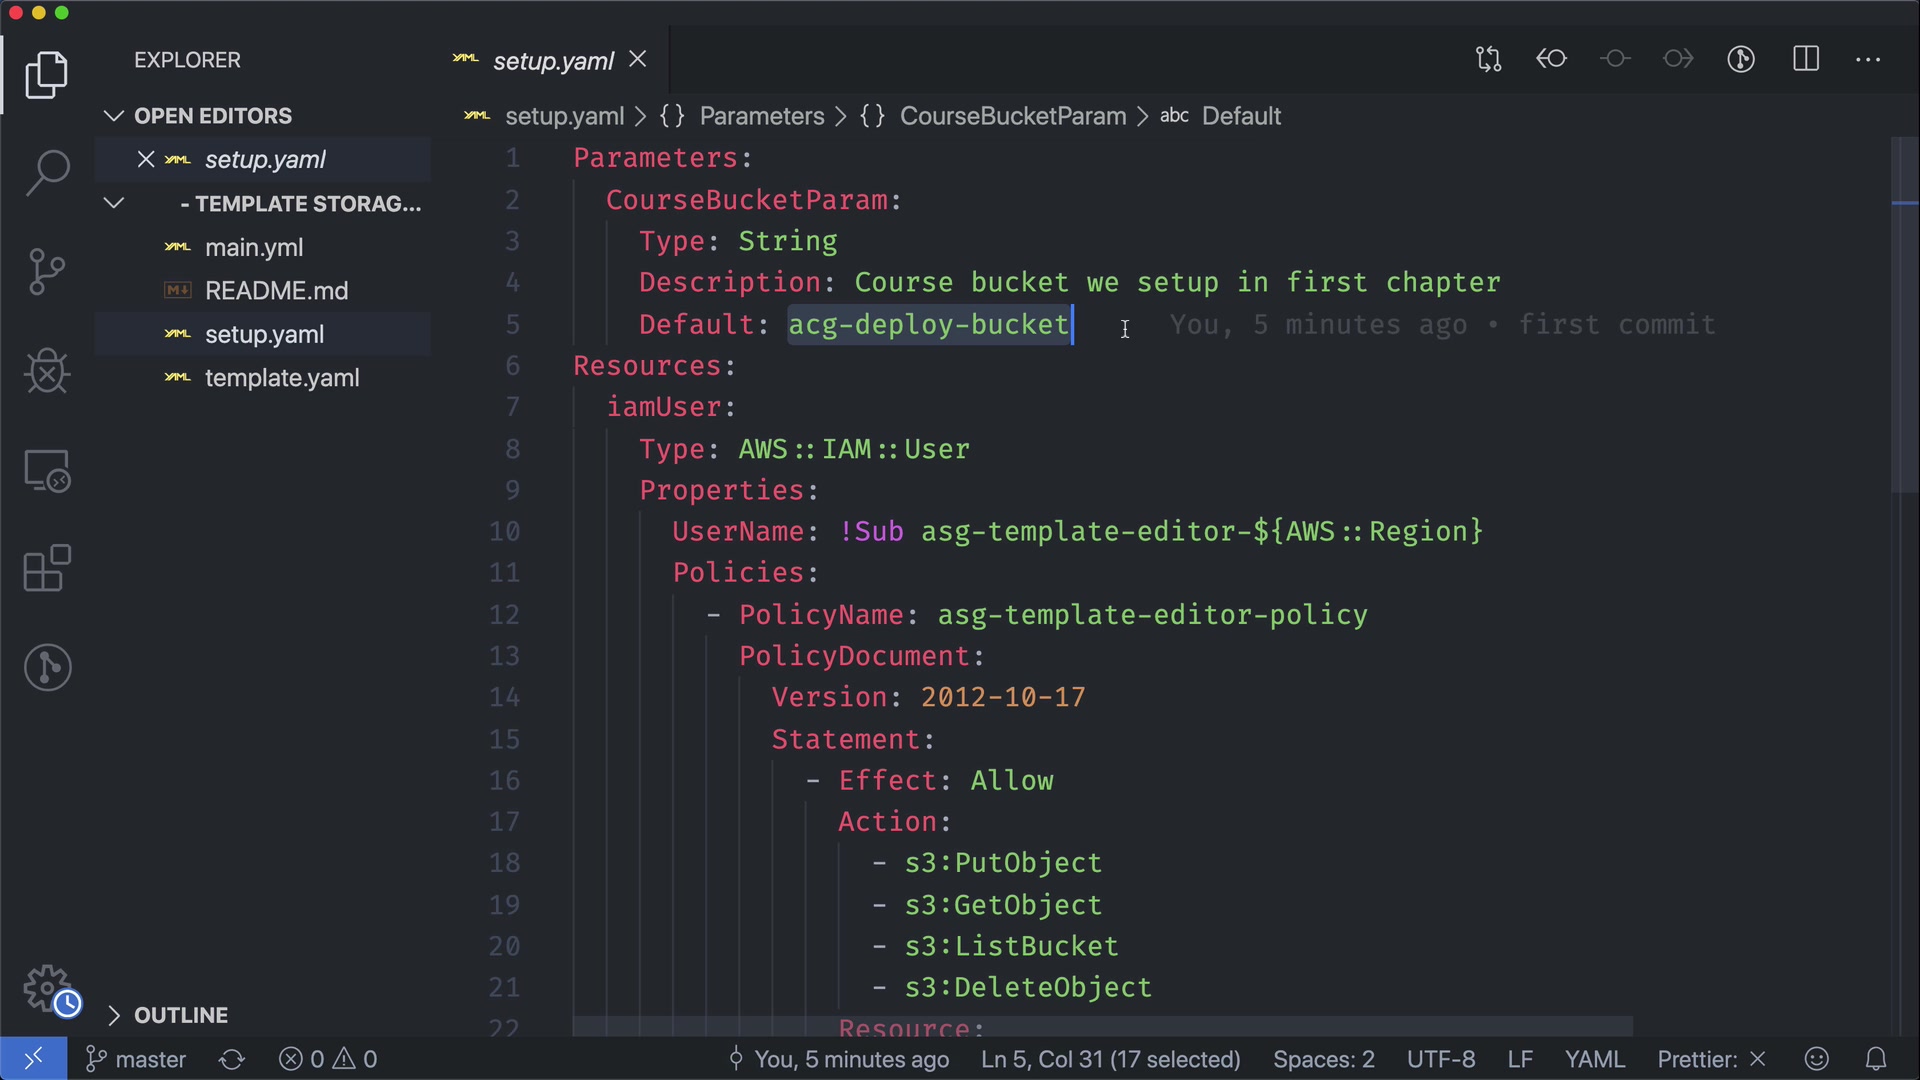The width and height of the screenshot is (1920, 1080).
Task: Change the YAML language mode
Action: coord(1594,1059)
